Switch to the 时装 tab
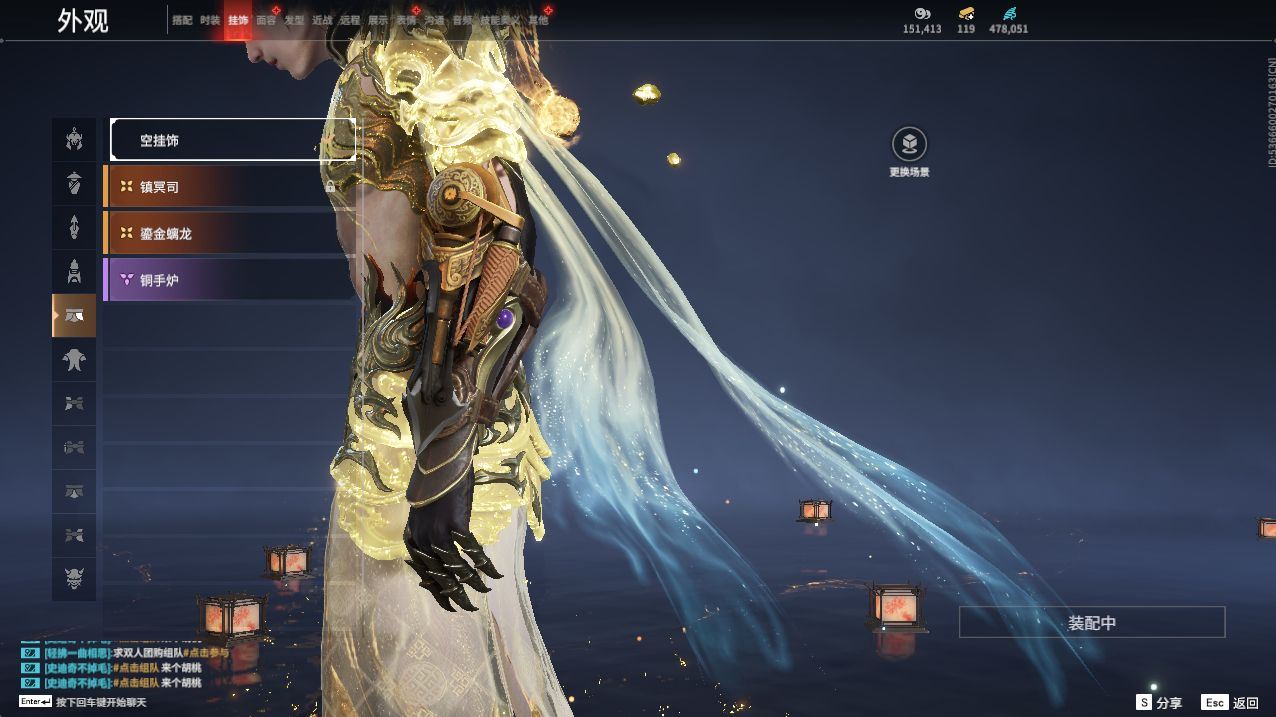This screenshot has width=1276, height=717. point(210,20)
